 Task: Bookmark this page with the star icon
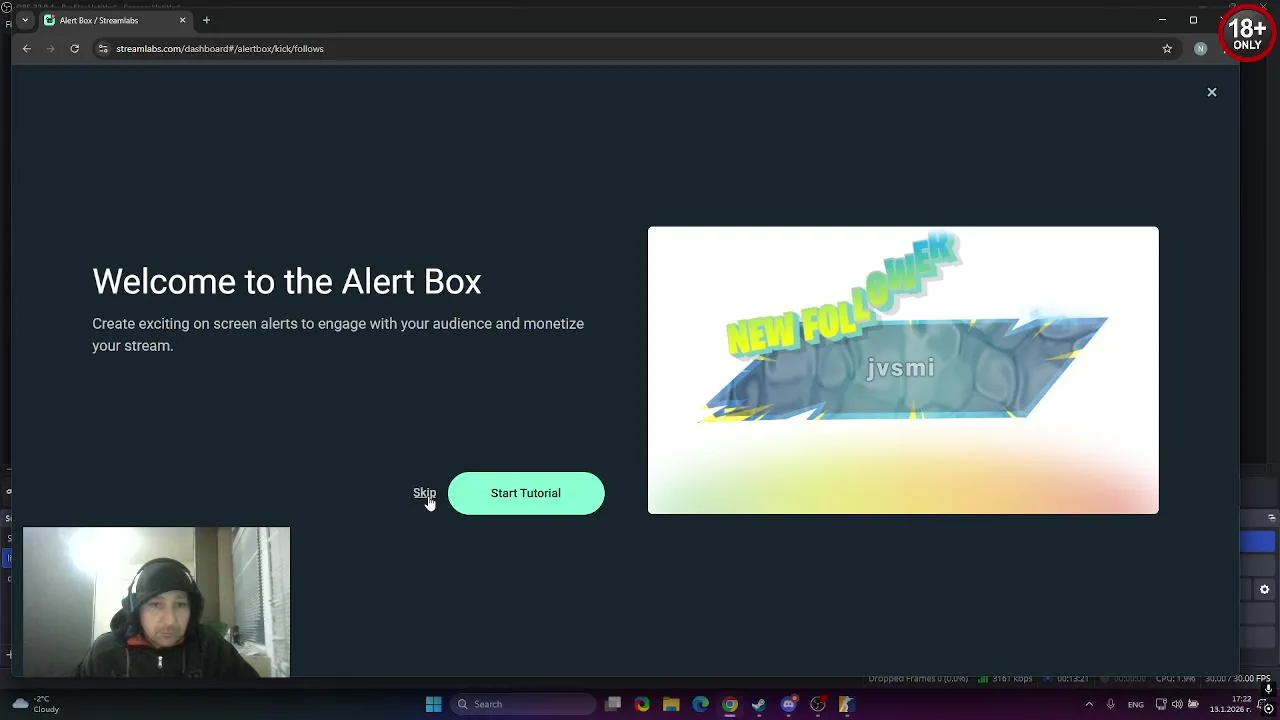(1167, 48)
